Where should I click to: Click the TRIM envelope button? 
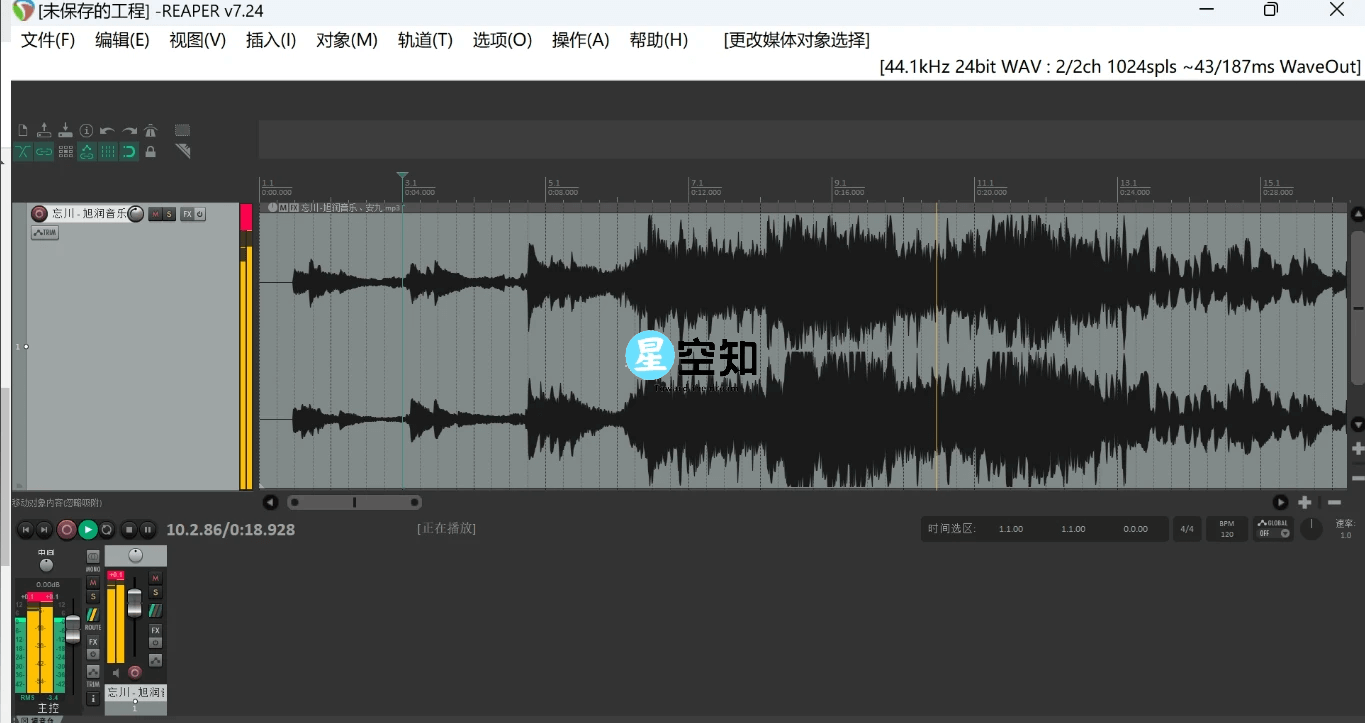click(x=45, y=232)
